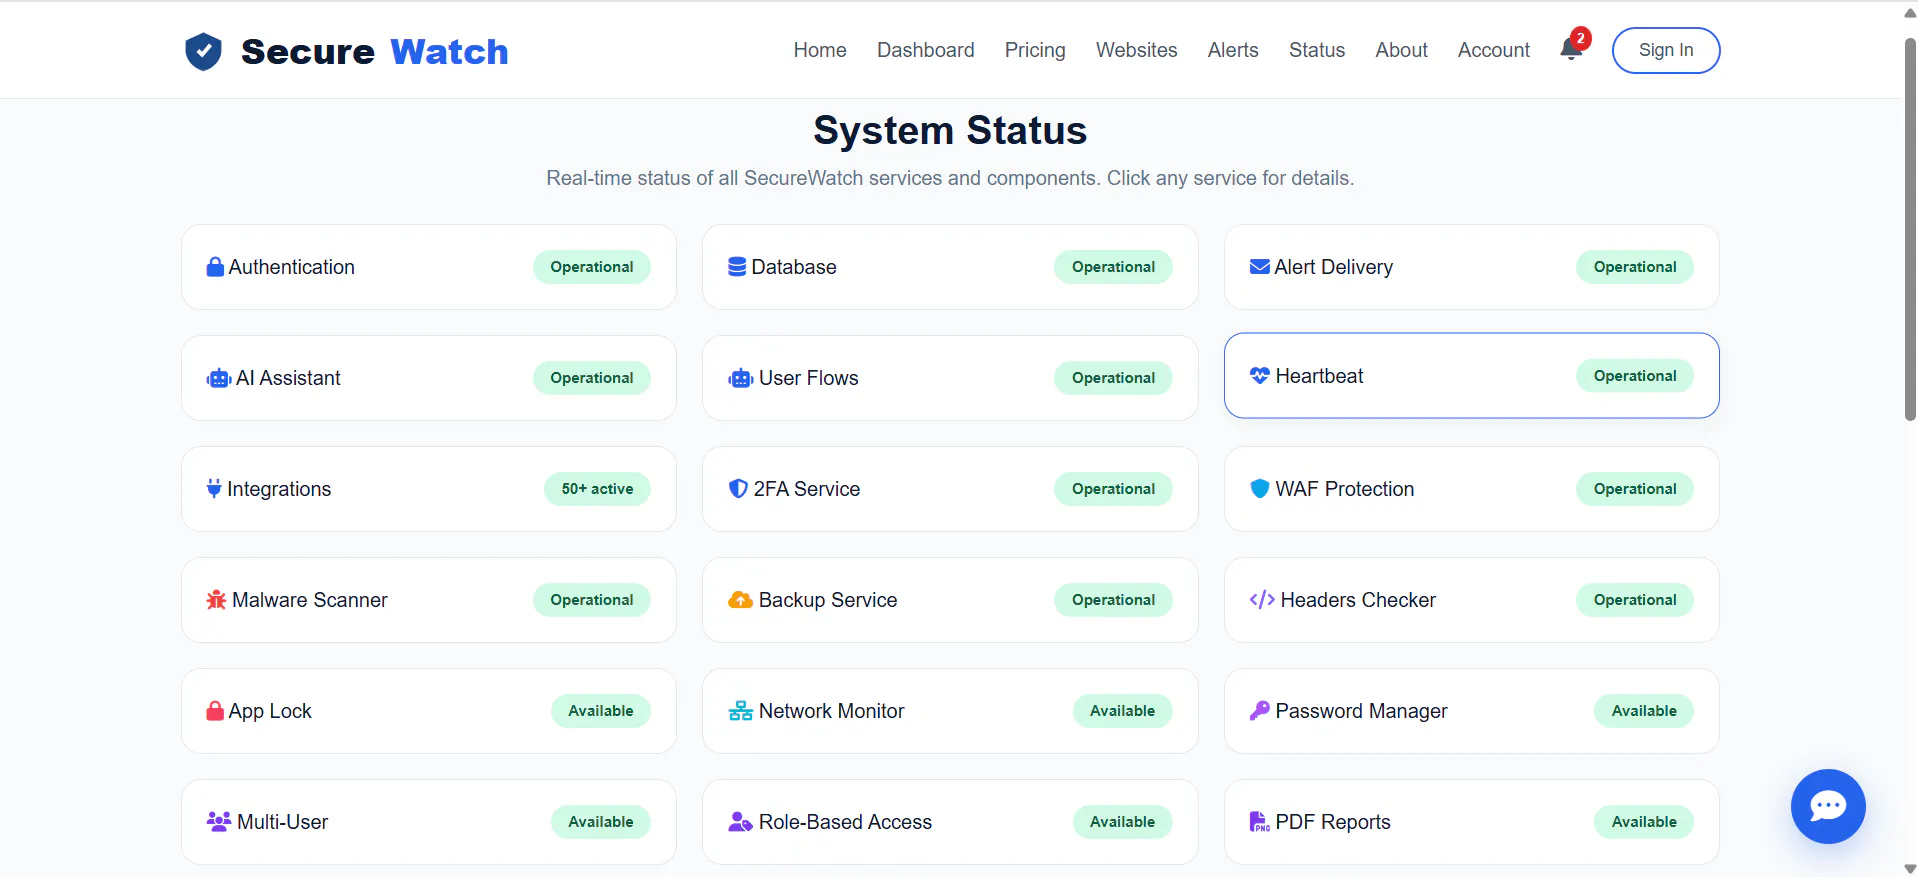Click the Secure Watch shield logo
Image resolution: width=1918 pixels, height=877 pixels.
click(x=203, y=51)
